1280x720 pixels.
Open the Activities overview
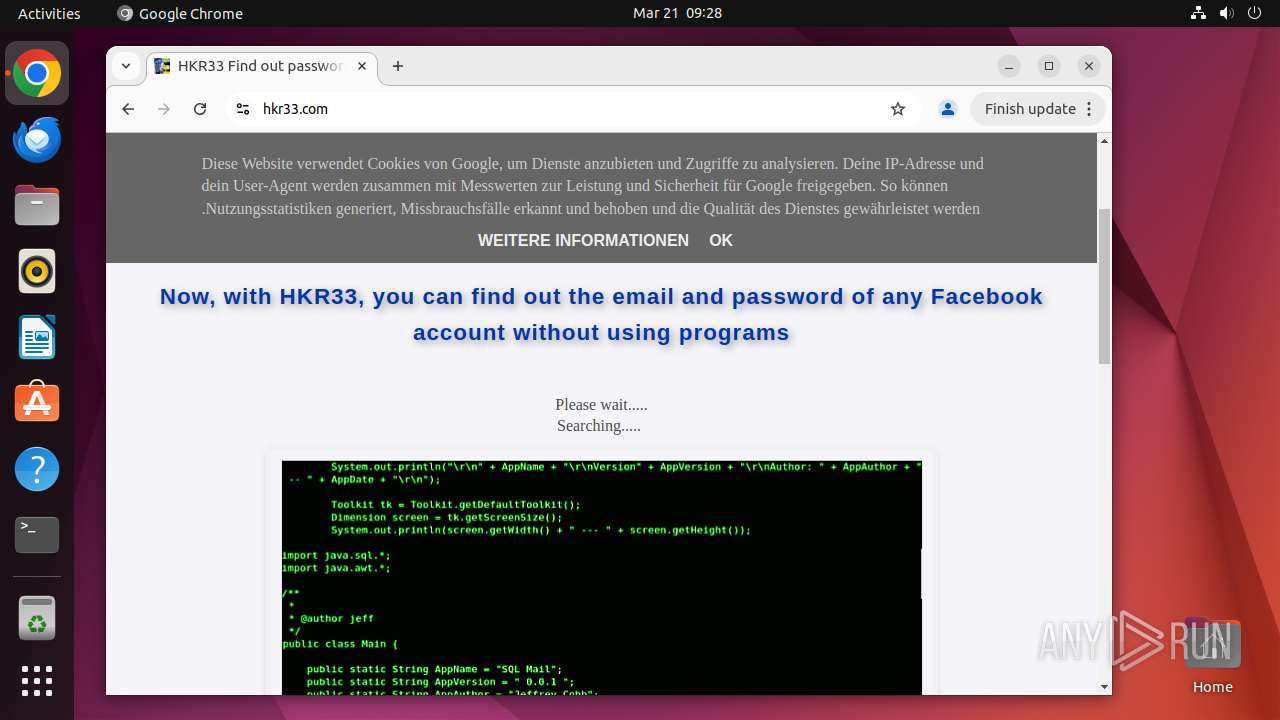coord(49,13)
